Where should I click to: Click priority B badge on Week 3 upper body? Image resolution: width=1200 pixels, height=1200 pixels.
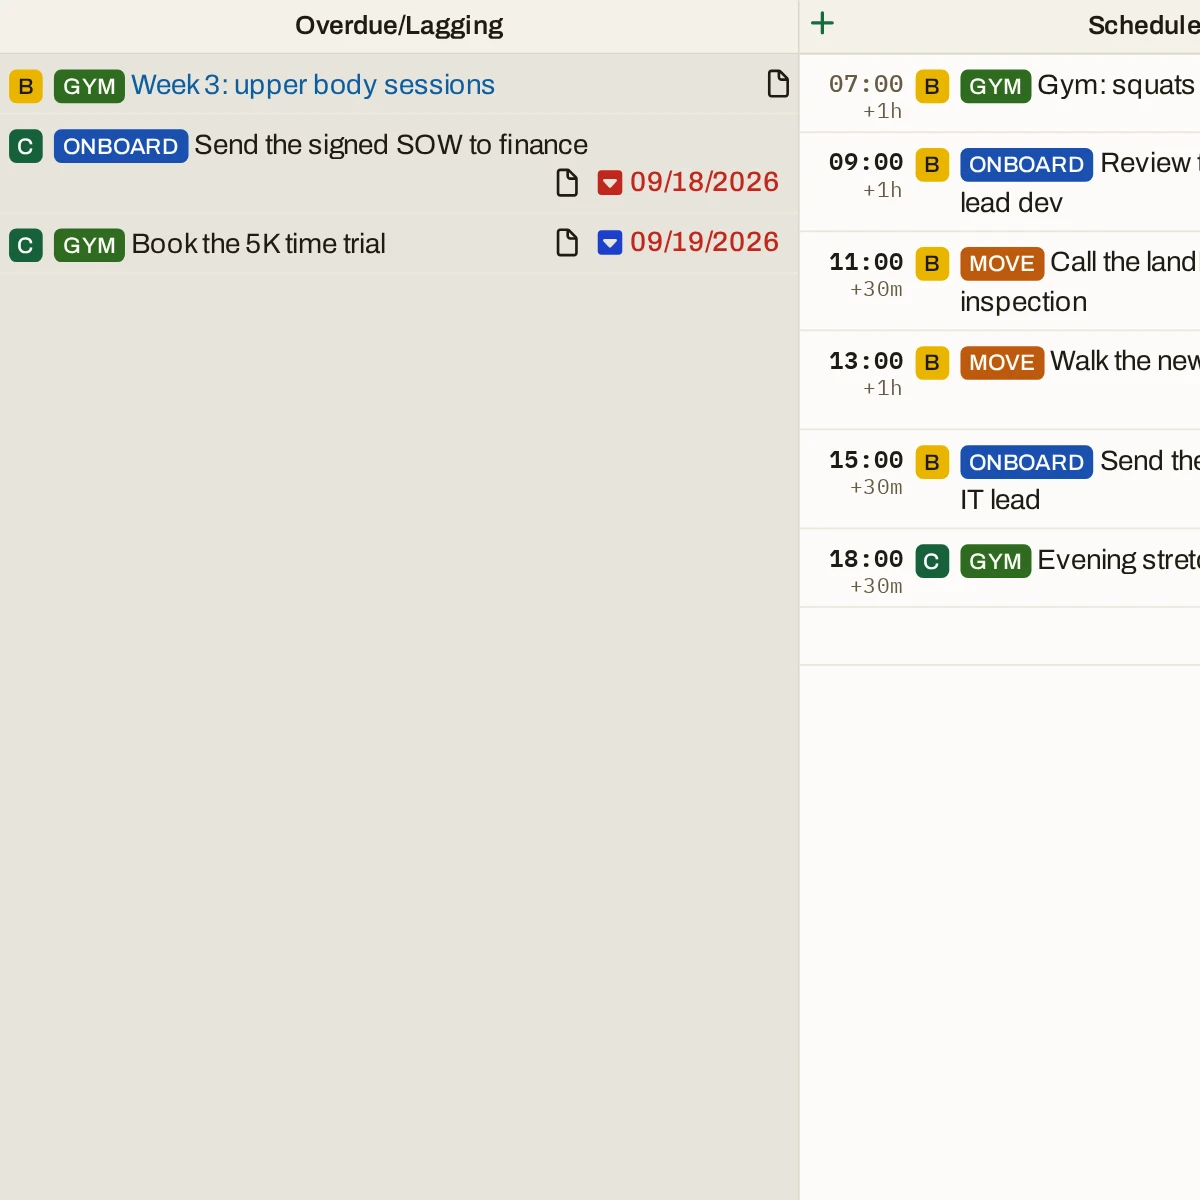click(x=26, y=86)
